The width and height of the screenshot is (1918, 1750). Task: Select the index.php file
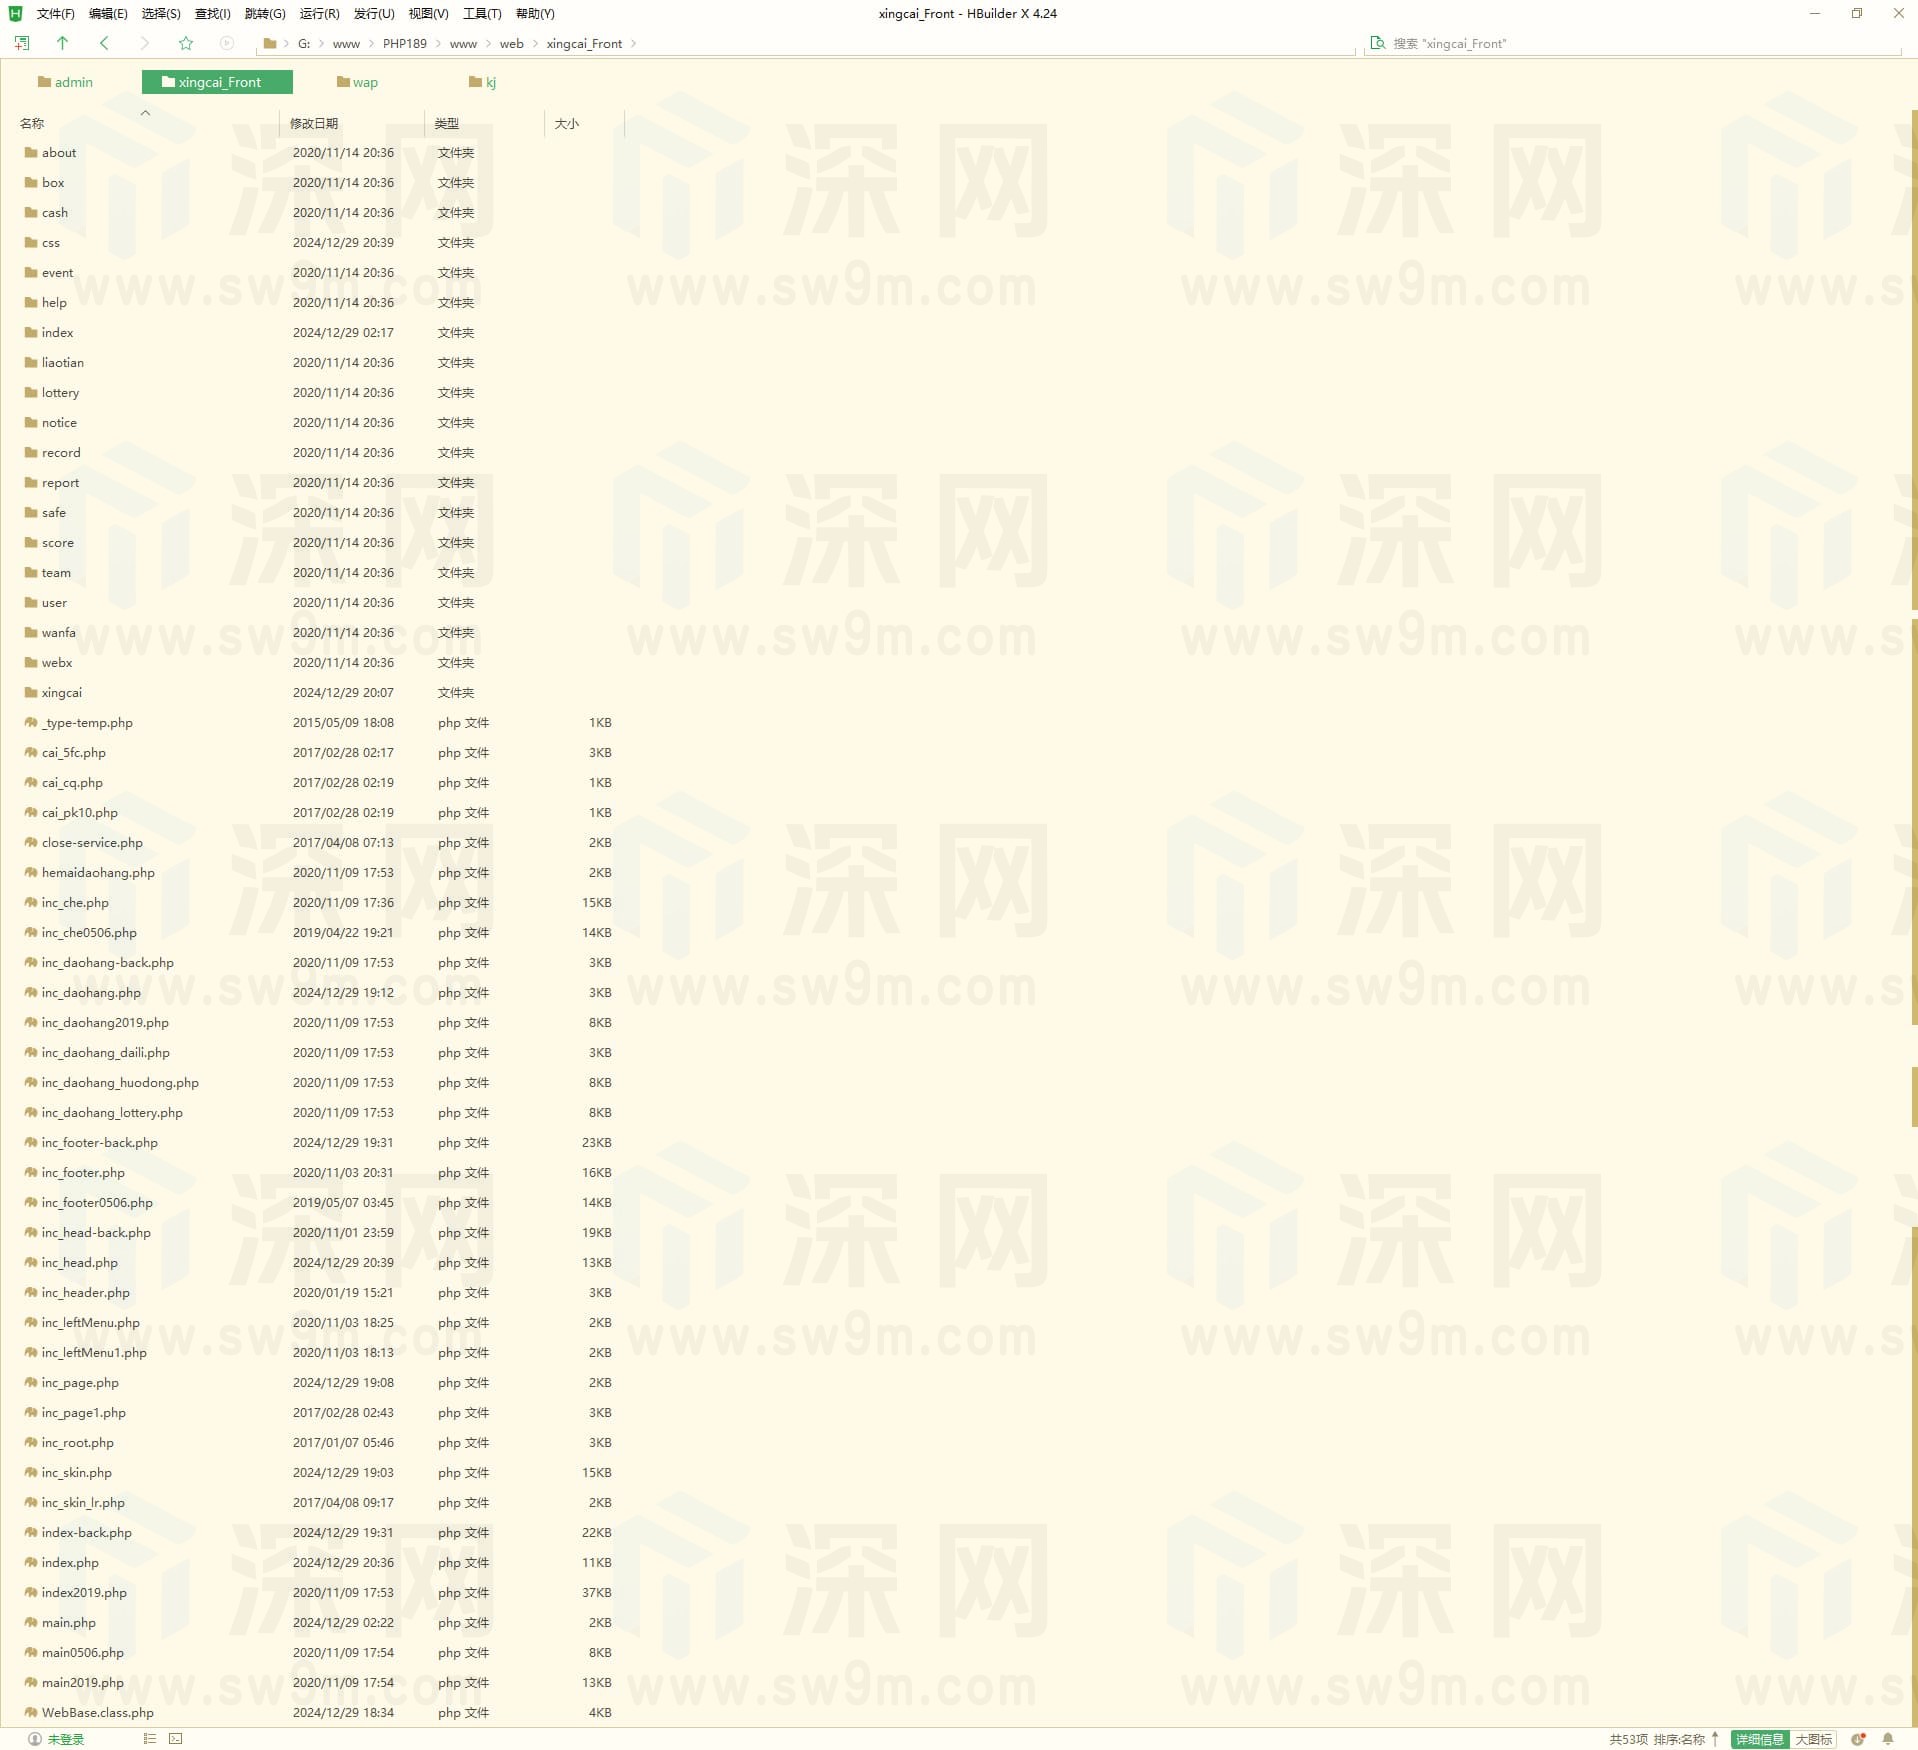click(70, 1562)
